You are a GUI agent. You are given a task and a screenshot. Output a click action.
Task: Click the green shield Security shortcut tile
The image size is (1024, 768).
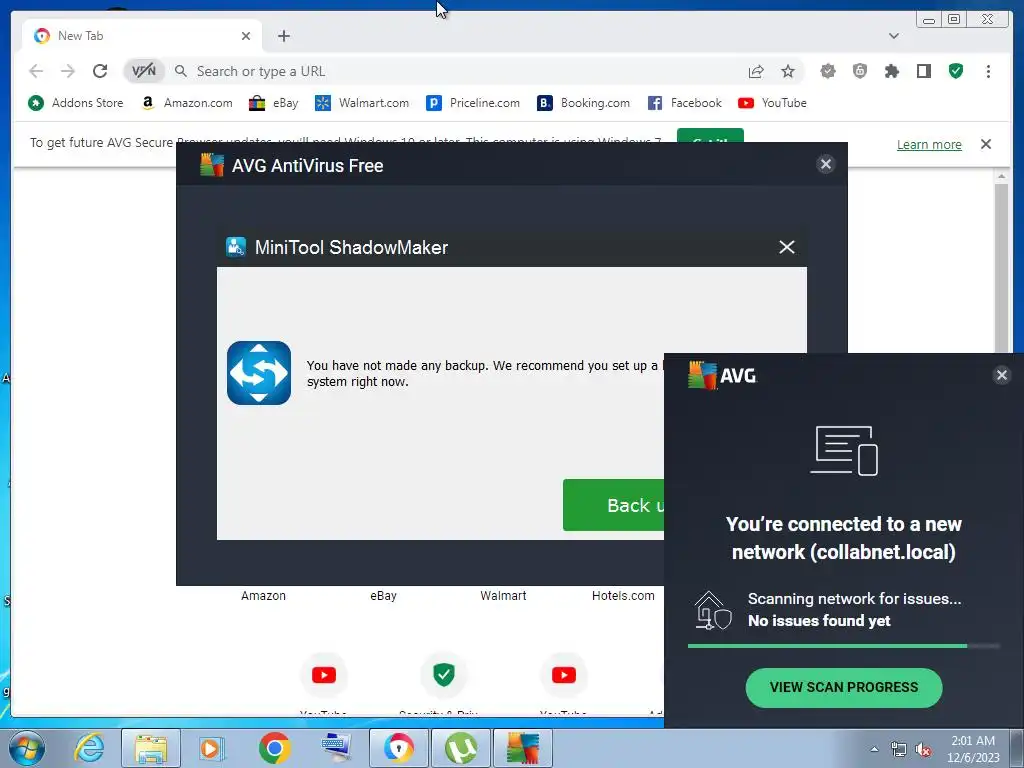click(444, 675)
